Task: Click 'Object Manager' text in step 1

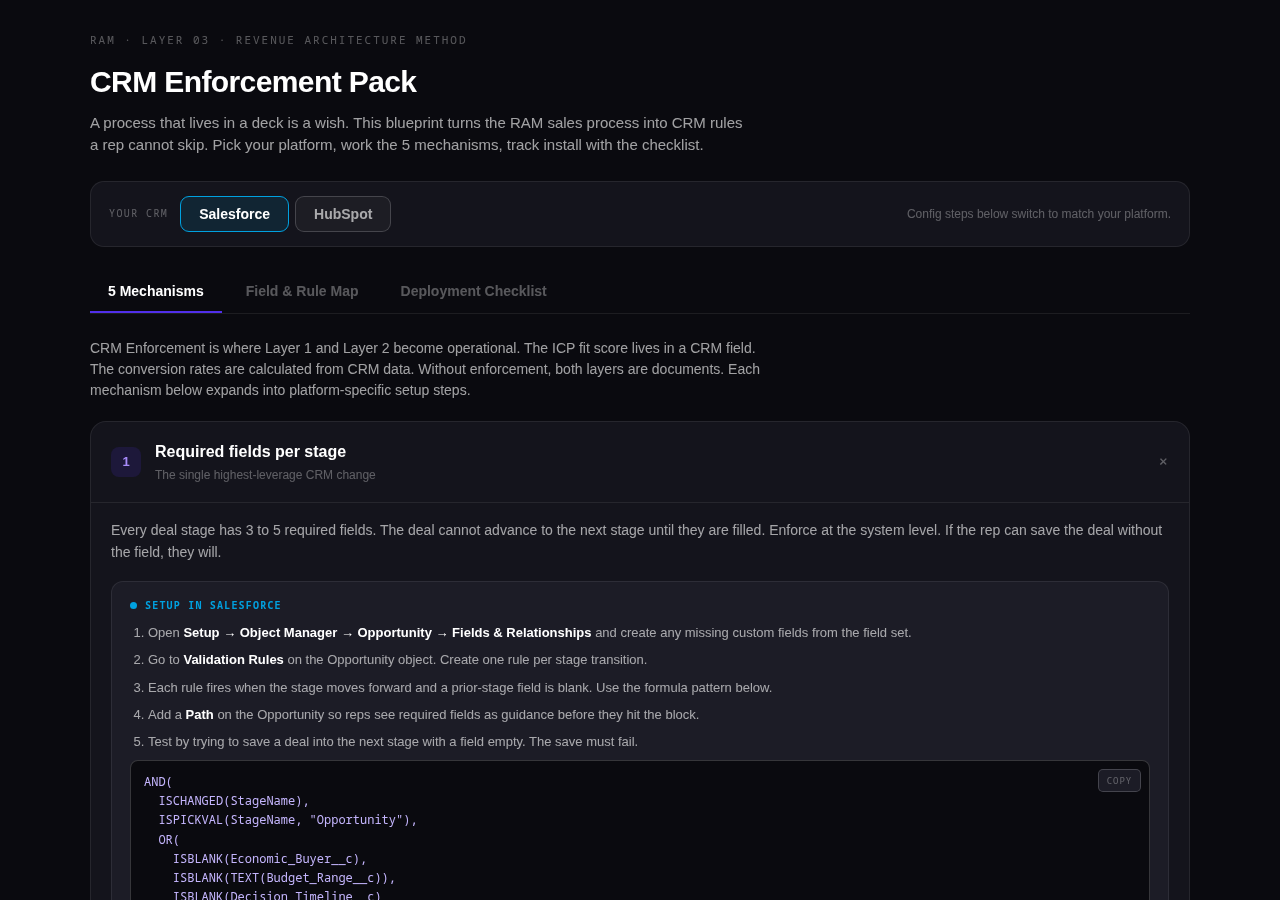Action: (289, 633)
